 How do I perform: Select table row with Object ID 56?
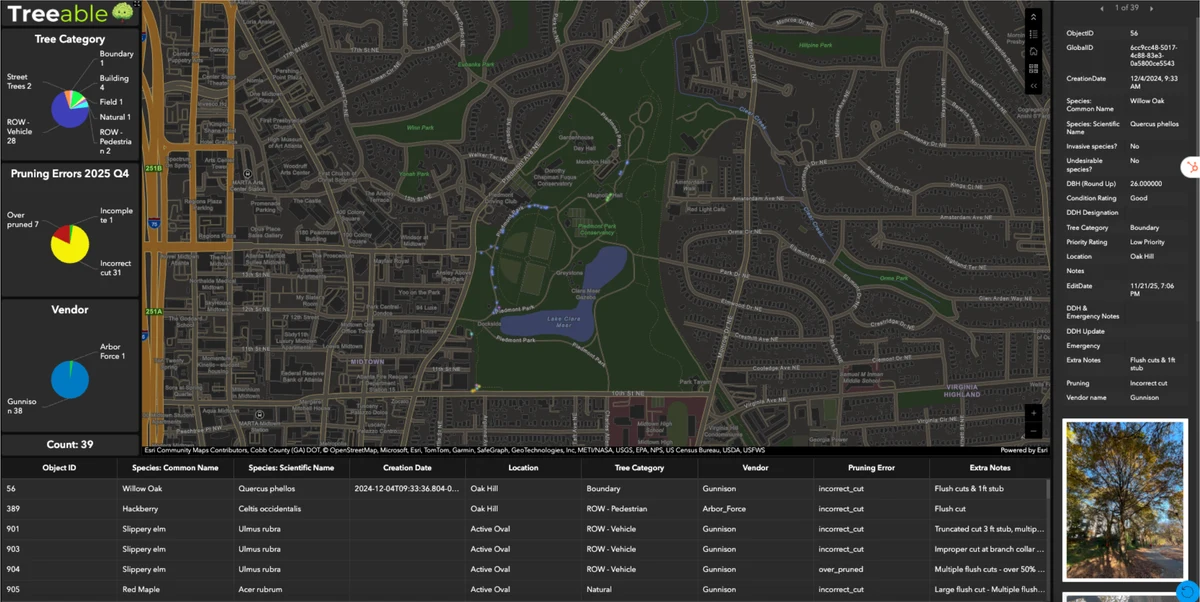[x=524, y=489]
